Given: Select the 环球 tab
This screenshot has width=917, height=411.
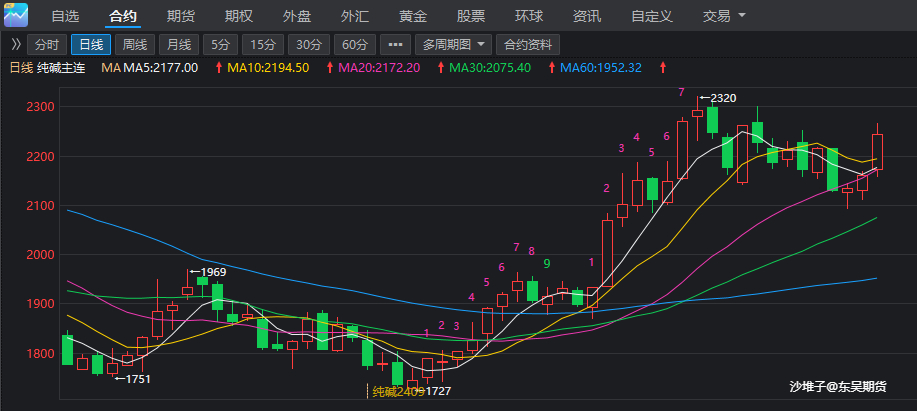Looking at the screenshot, I should tap(529, 16).
